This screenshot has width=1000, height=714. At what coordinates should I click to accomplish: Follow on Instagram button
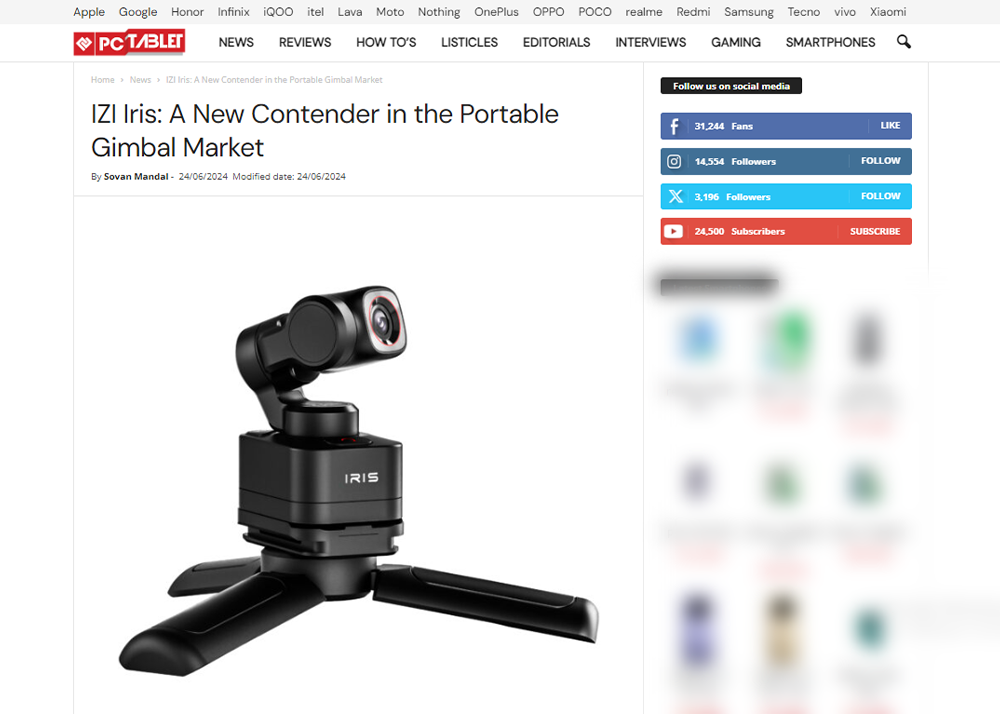tap(881, 161)
